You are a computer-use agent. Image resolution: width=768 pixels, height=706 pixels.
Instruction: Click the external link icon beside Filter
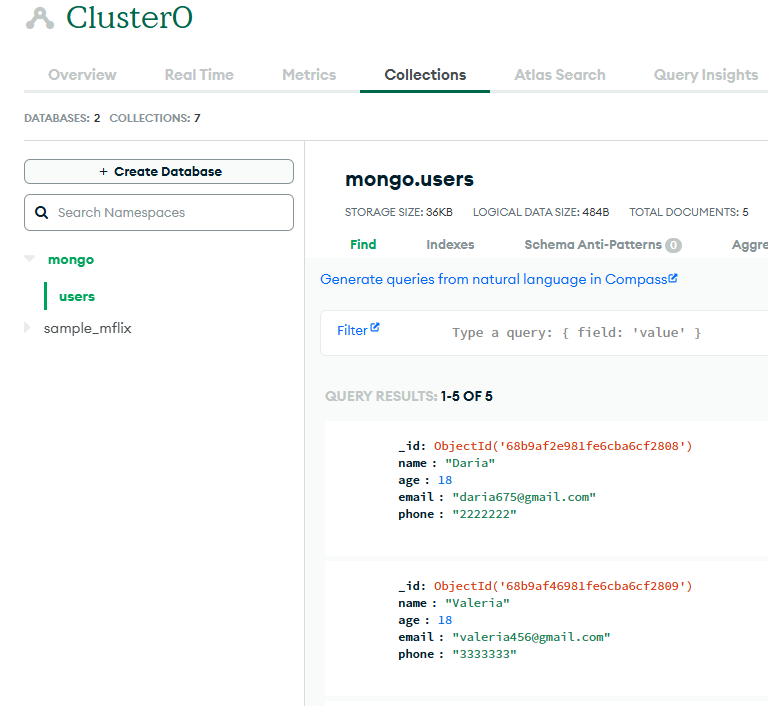coord(375,328)
